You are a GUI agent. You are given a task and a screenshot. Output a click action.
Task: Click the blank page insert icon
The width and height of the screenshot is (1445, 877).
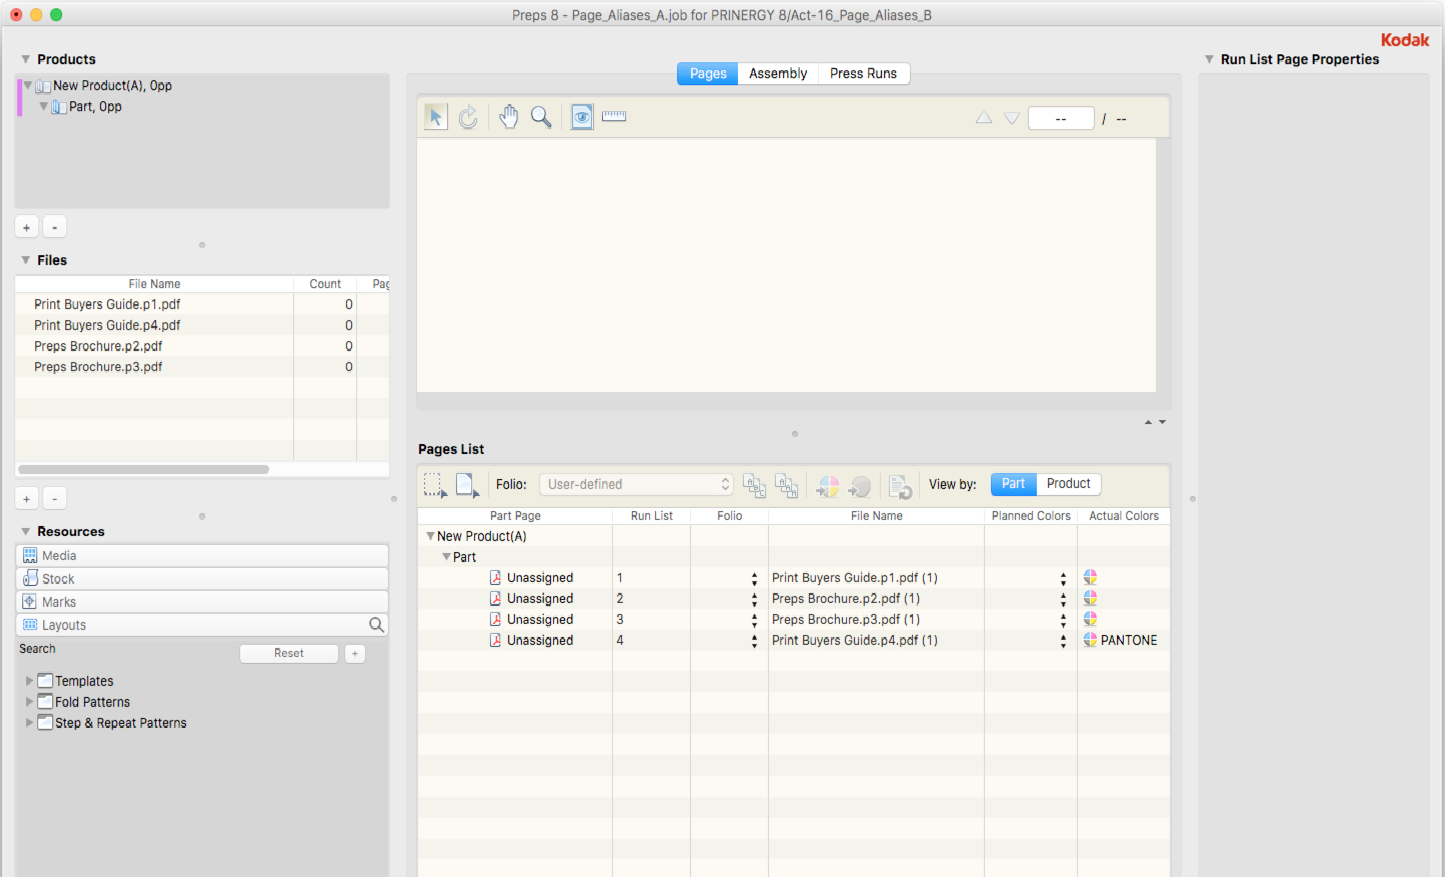(x=467, y=485)
